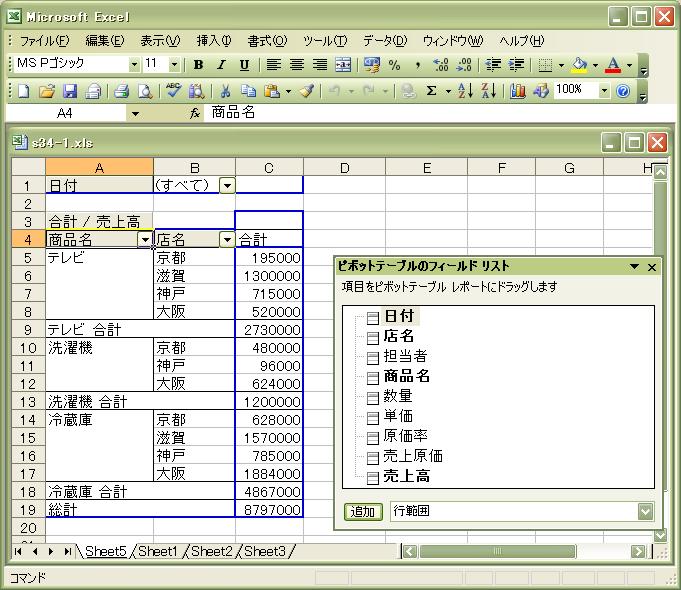Open font size dropdown
The width and height of the screenshot is (681, 590).
pyautogui.click(x=174, y=65)
